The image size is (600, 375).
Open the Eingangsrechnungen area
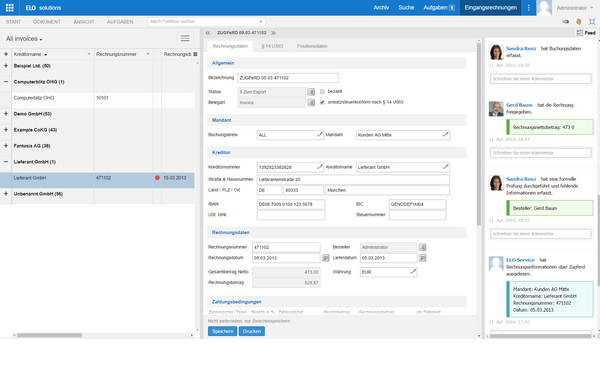[491, 8]
